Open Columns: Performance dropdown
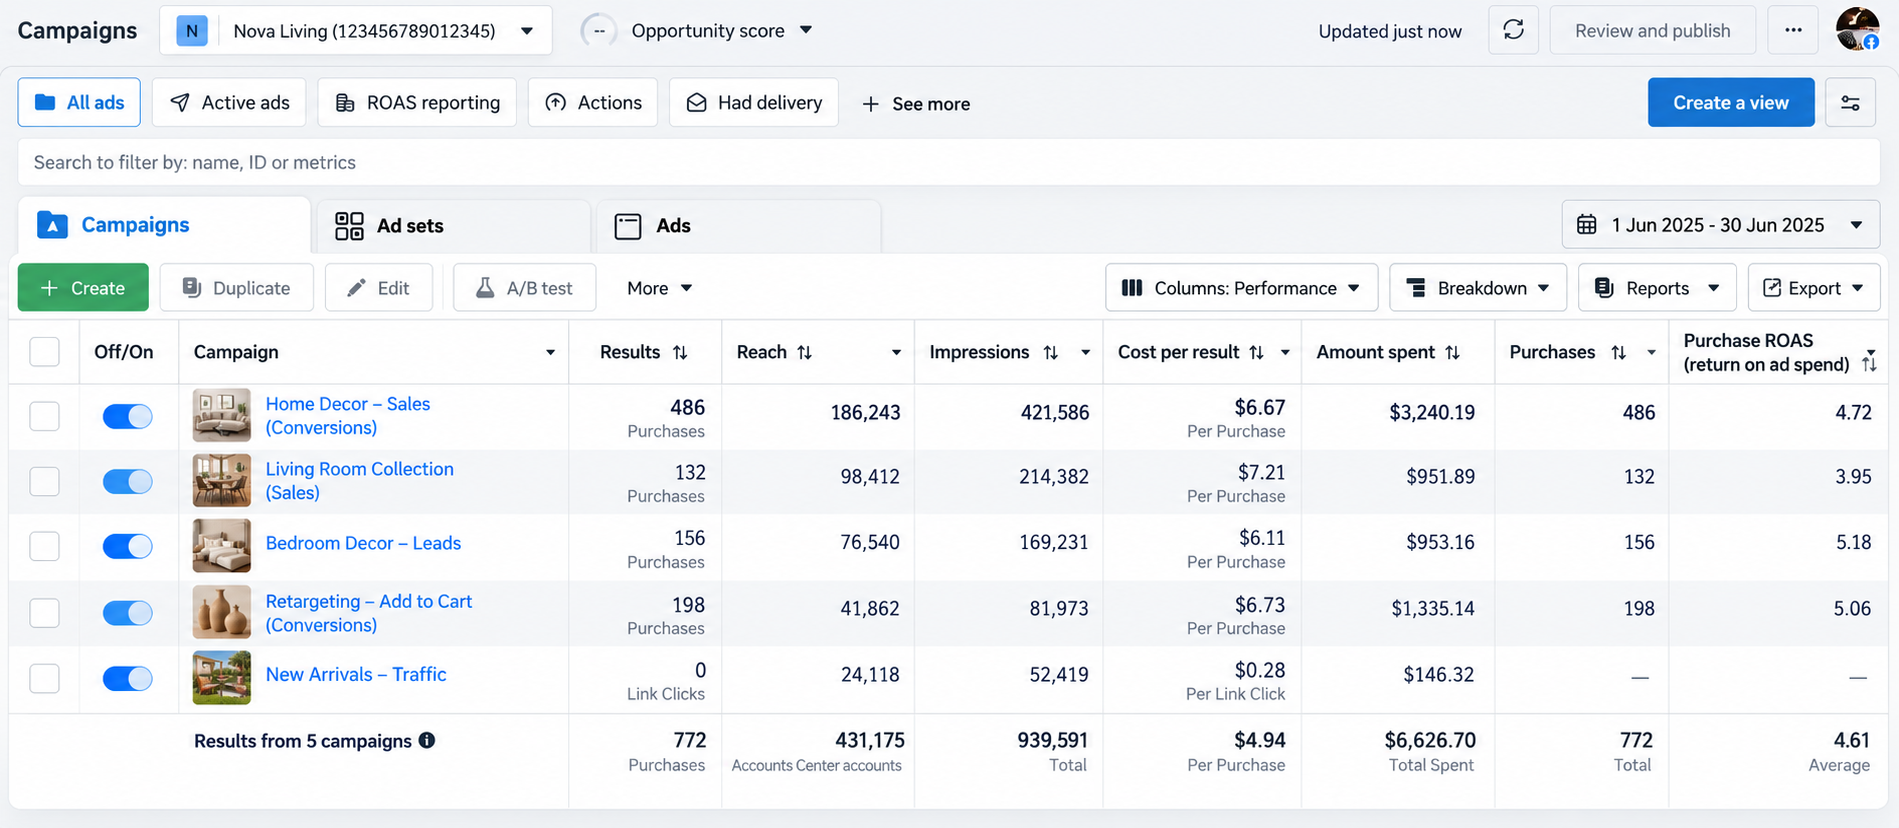 (1241, 288)
